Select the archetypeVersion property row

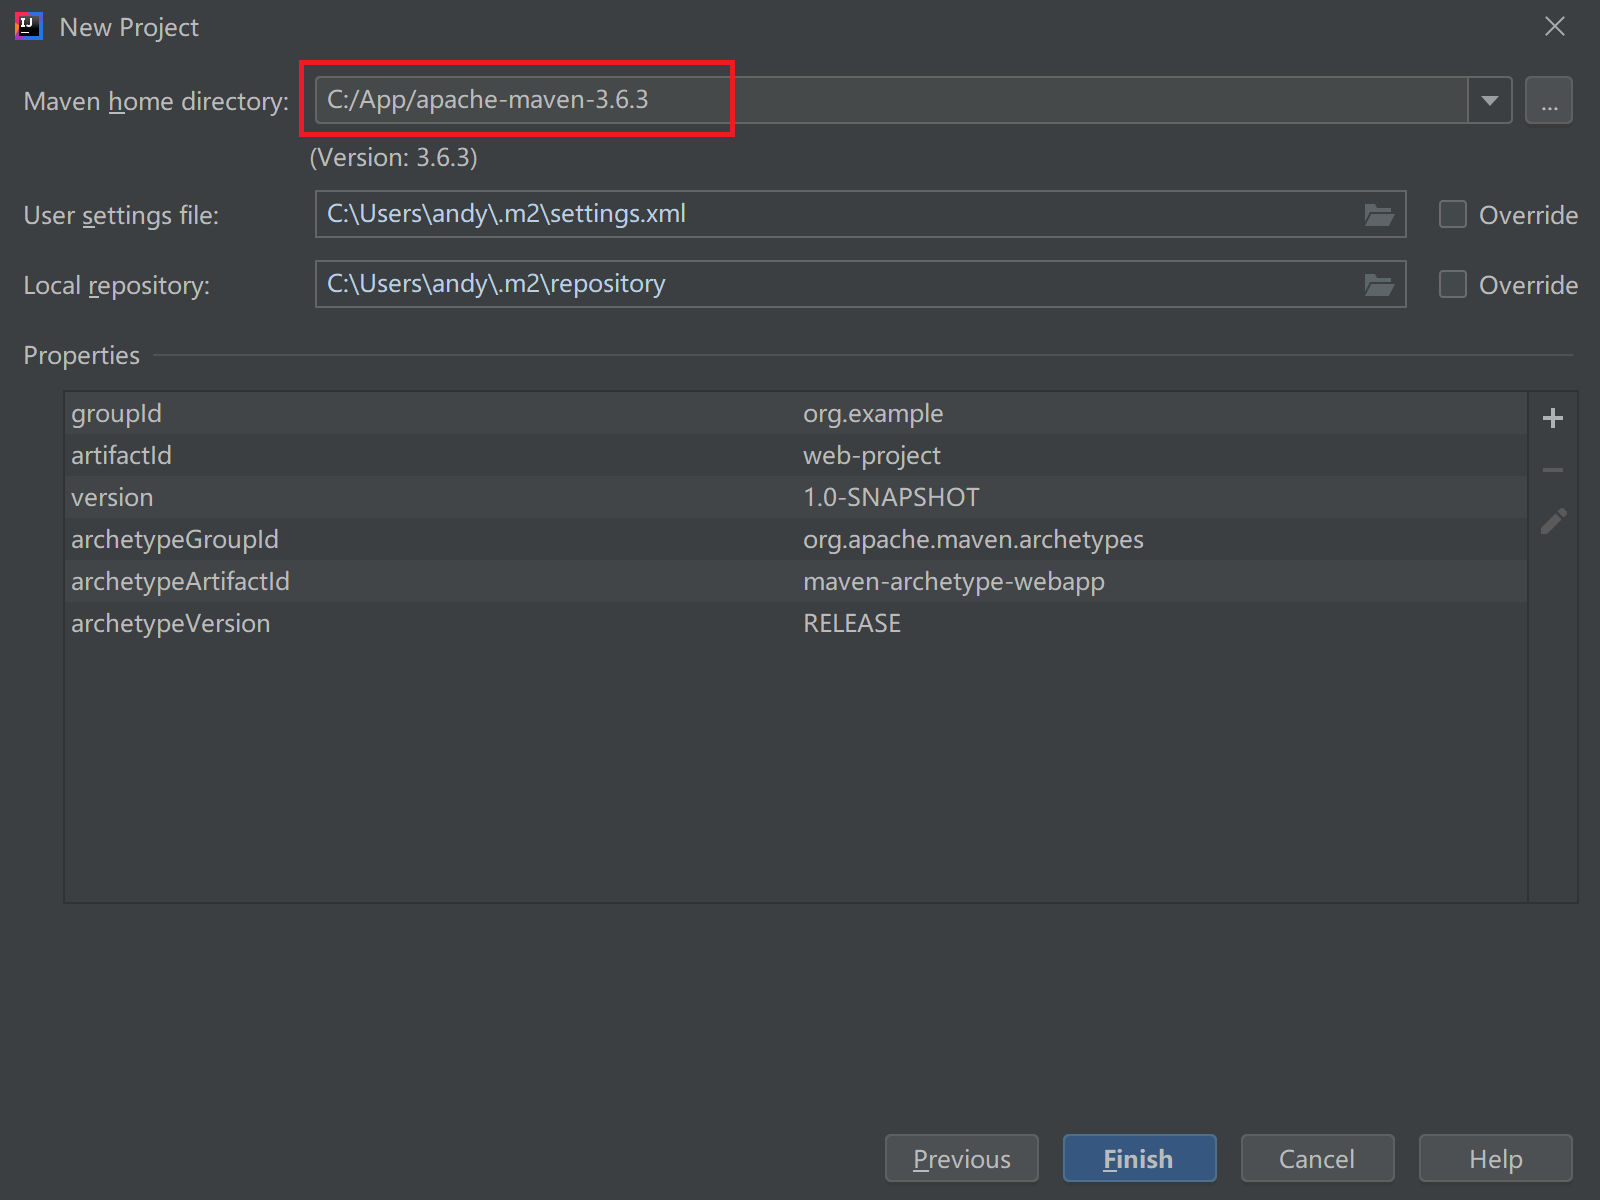point(796,623)
